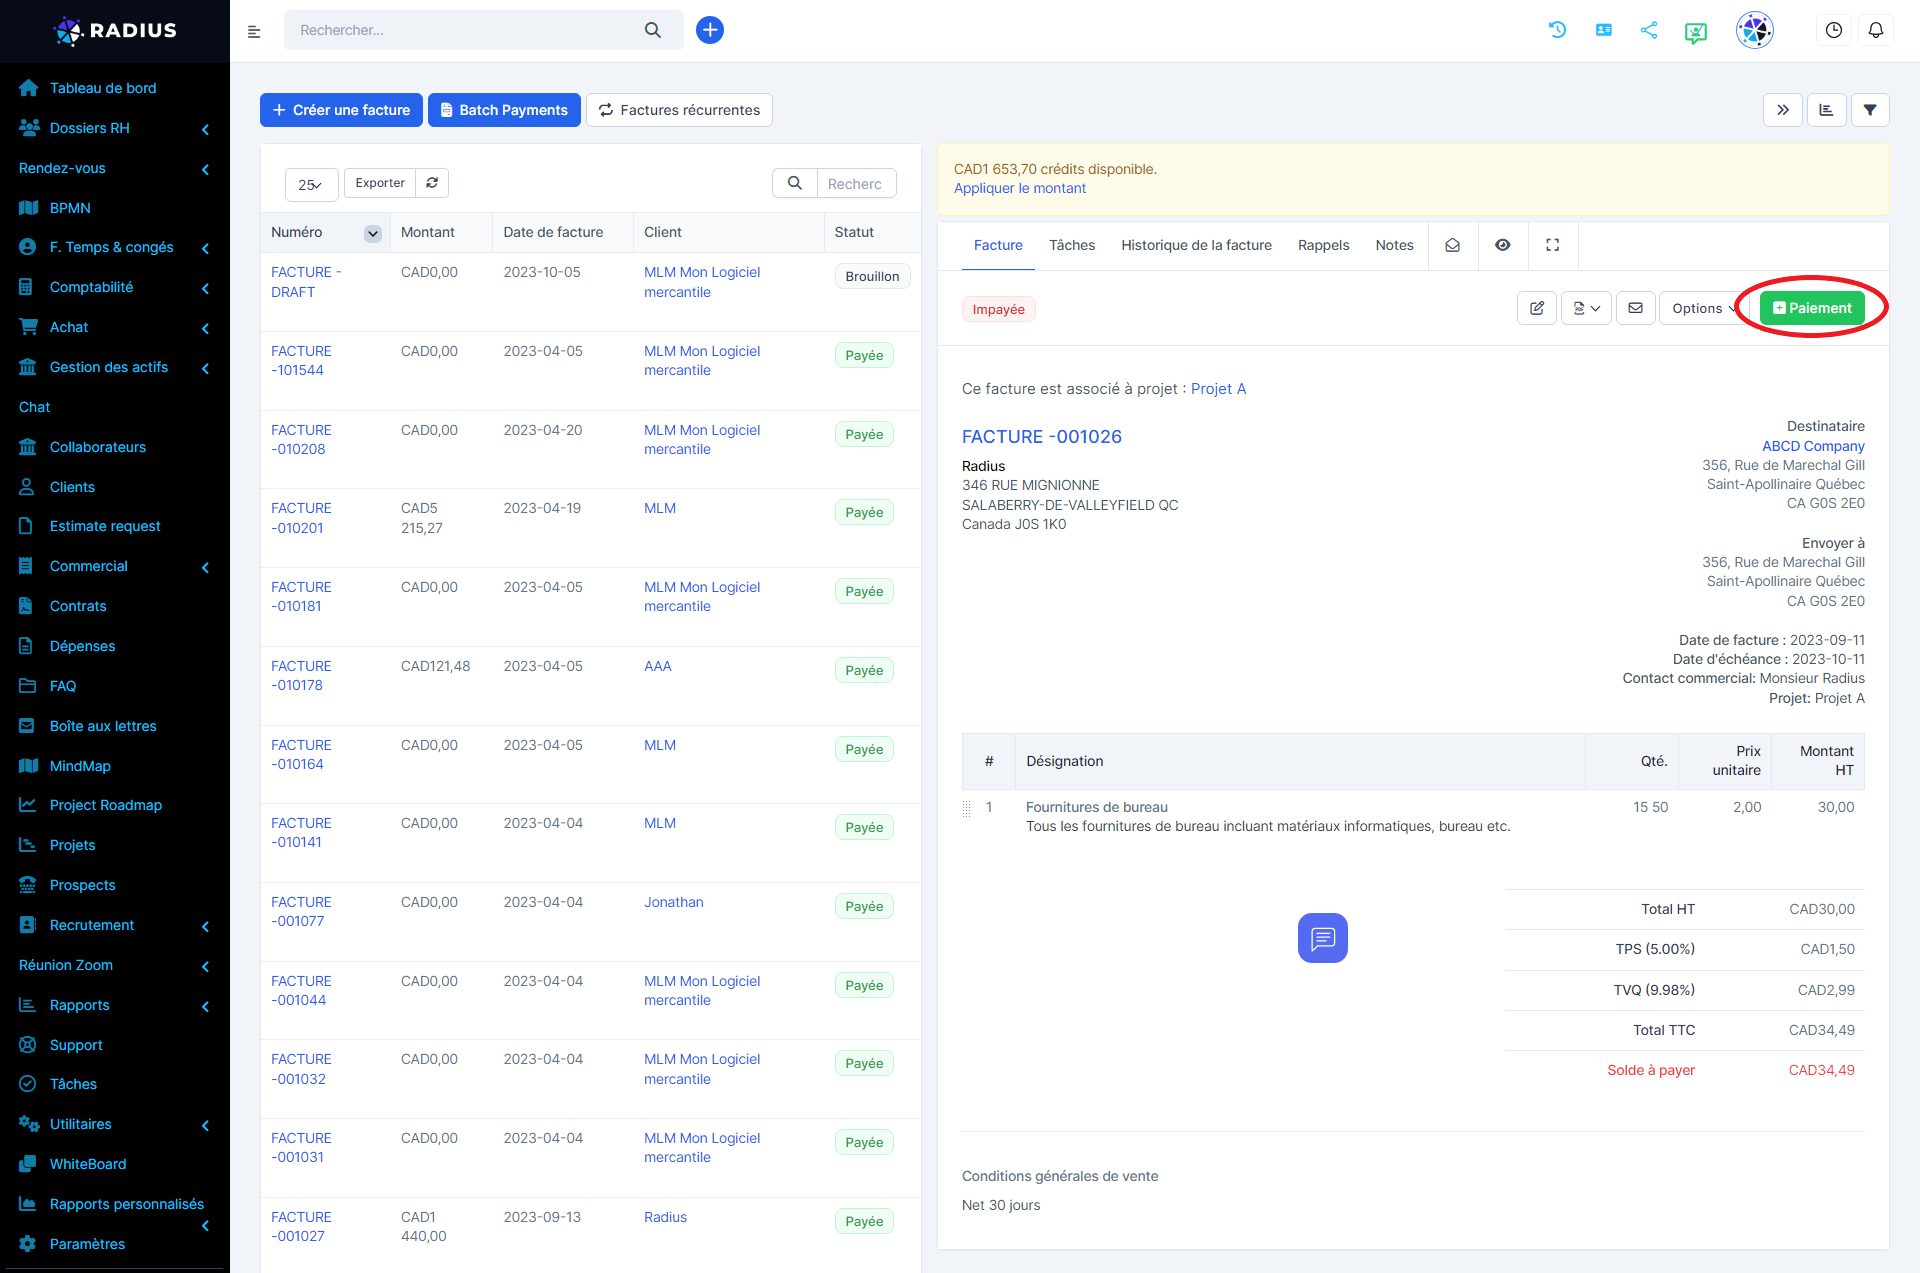1920x1273 pixels.
Task: Open Paramètres in the sidebar
Action: tap(87, 1244)
